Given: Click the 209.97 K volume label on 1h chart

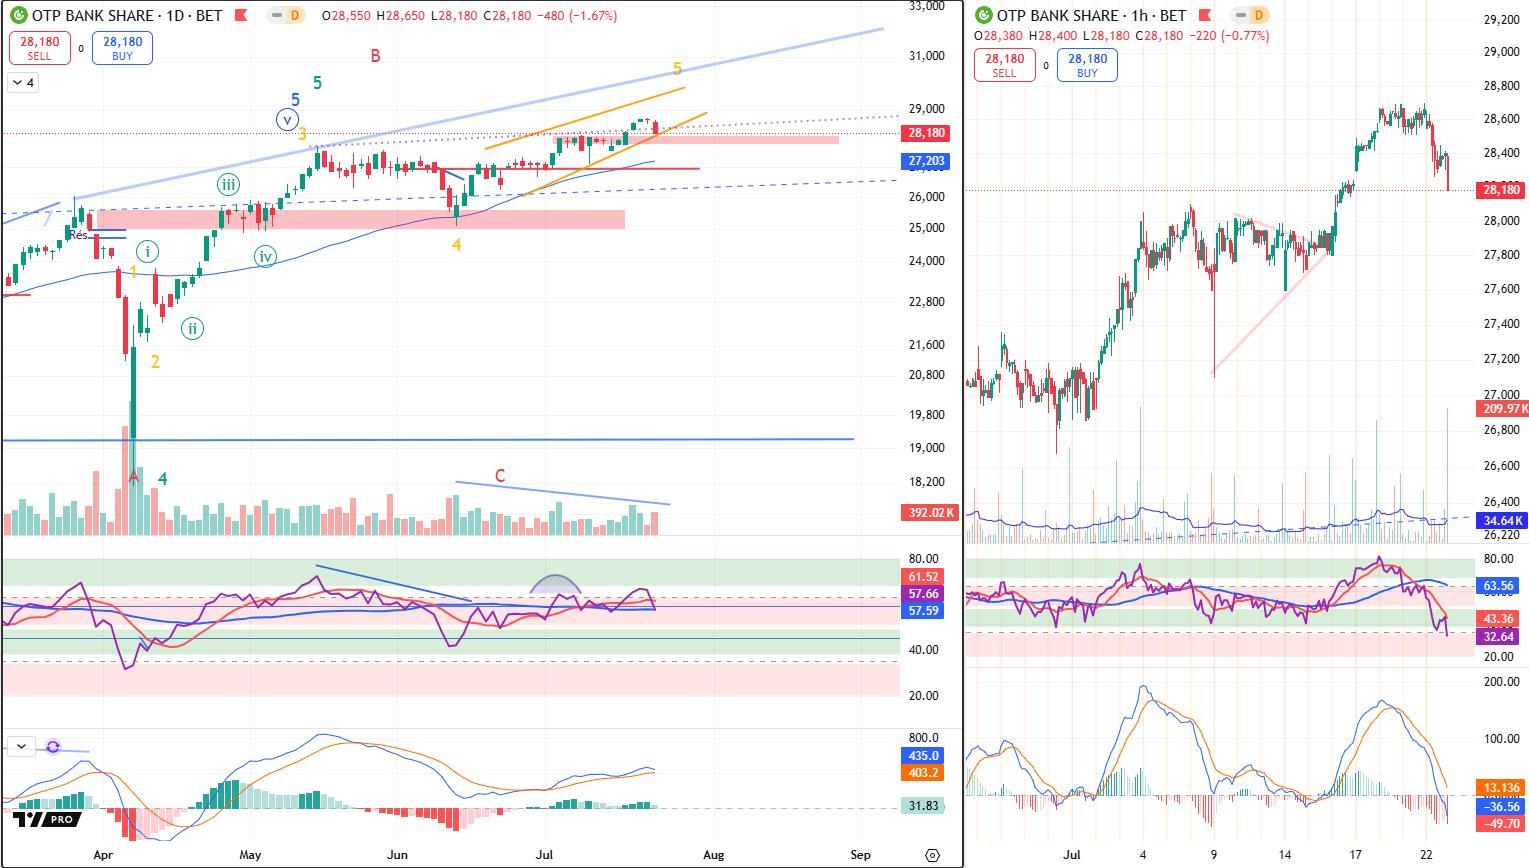Looking at the screenshot, I should [x=1502, y=409].
